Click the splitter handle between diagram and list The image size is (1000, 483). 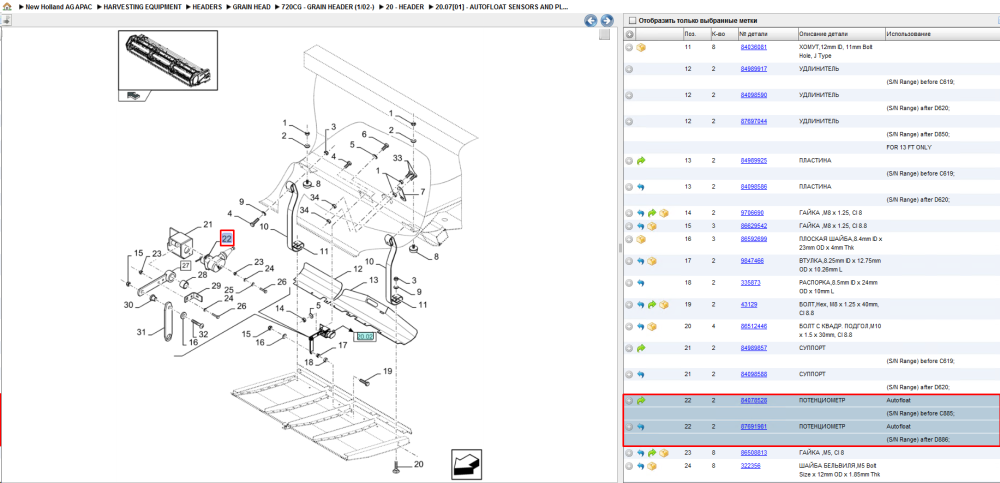point(620,248)
